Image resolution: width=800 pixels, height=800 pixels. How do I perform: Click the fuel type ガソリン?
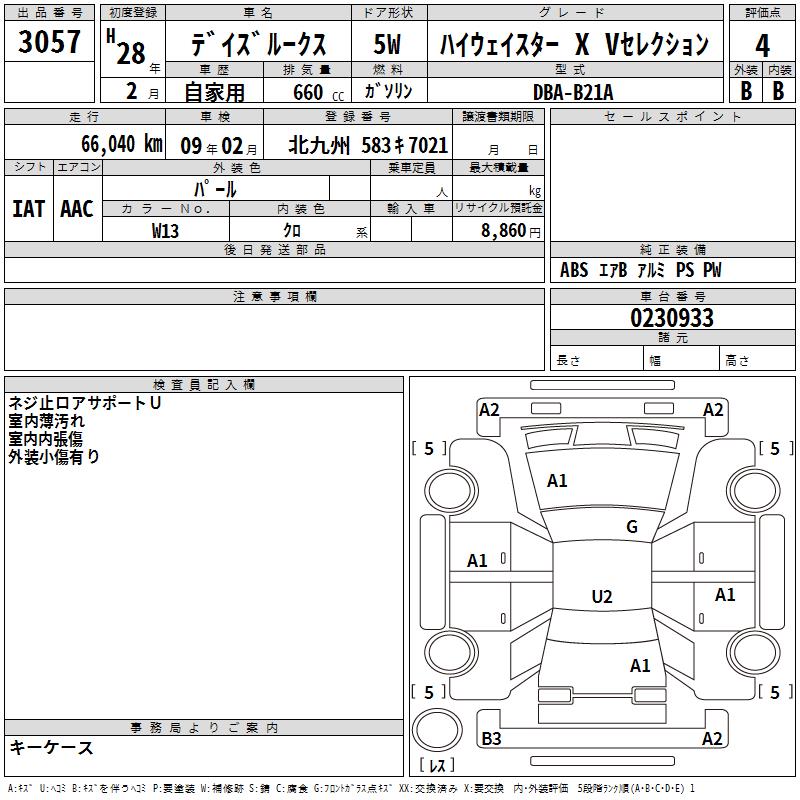point(388,91)
